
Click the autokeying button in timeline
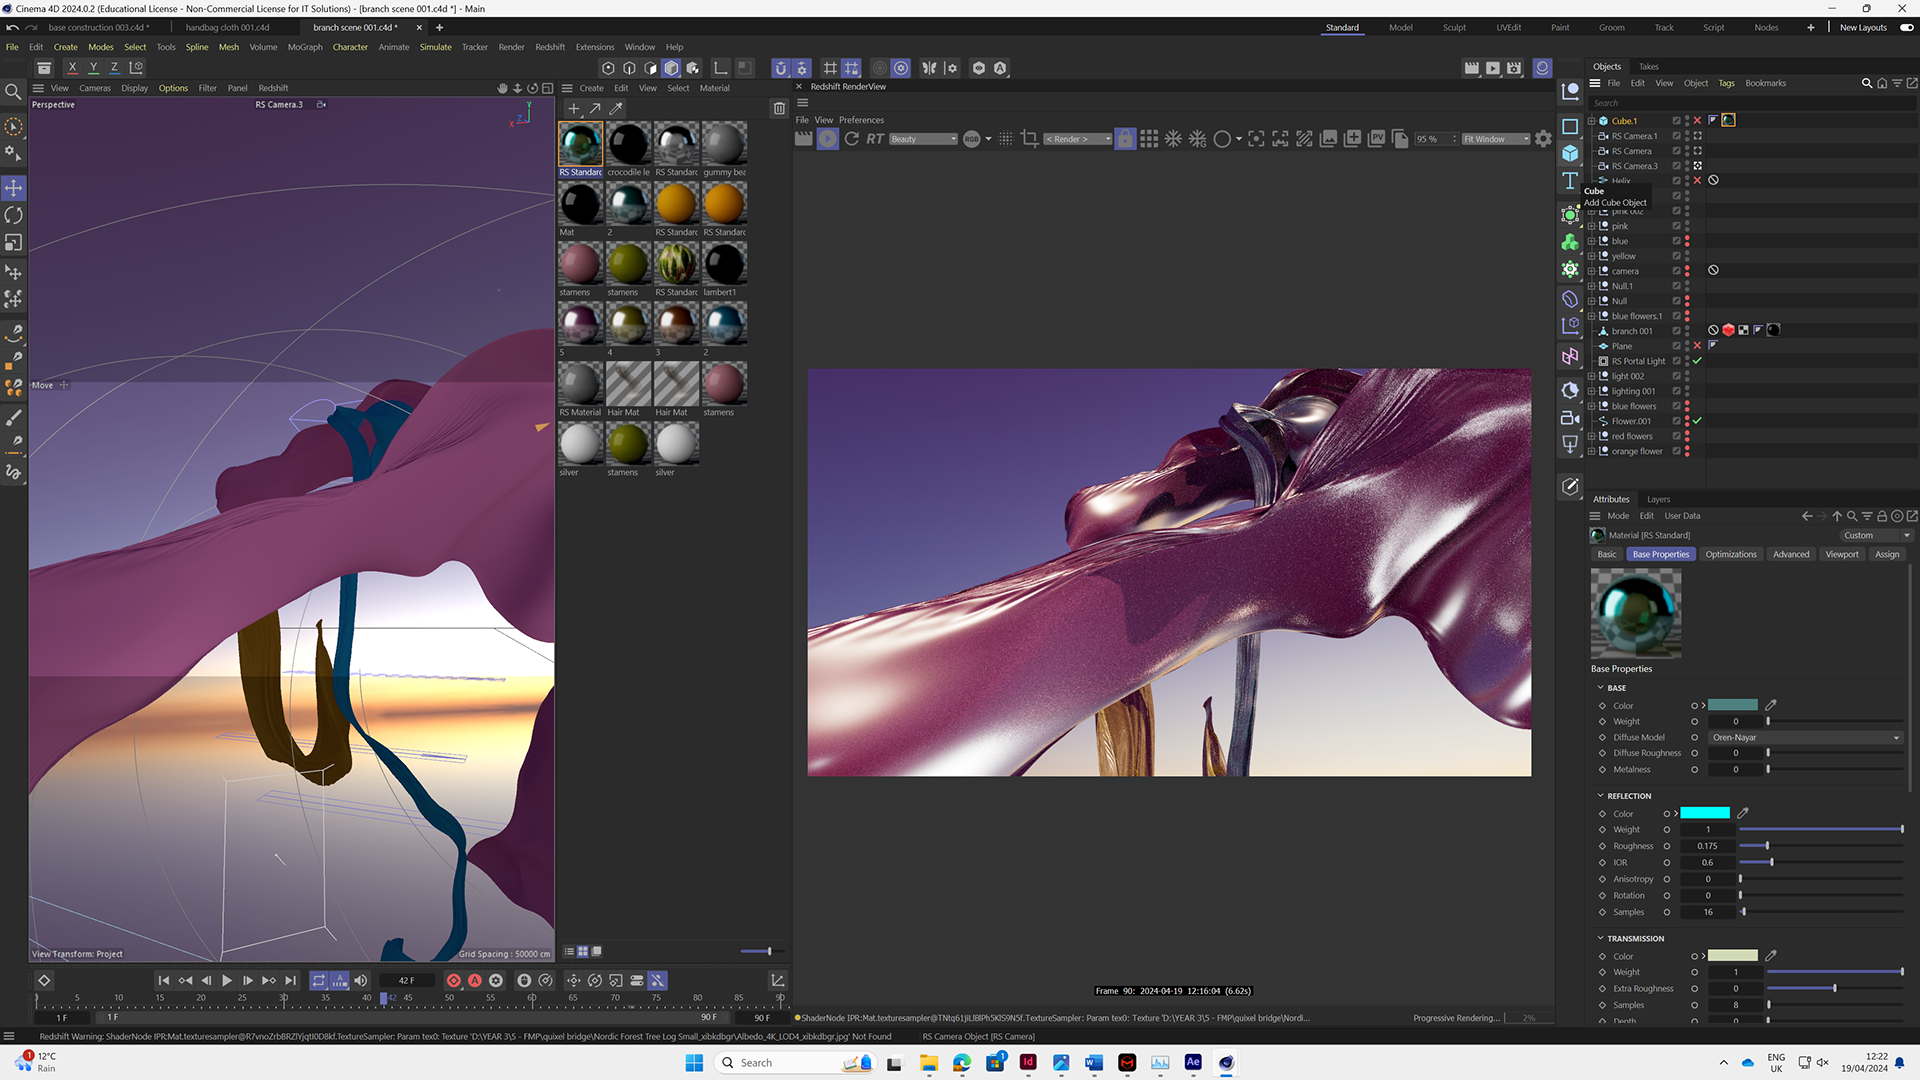(475, 981)
